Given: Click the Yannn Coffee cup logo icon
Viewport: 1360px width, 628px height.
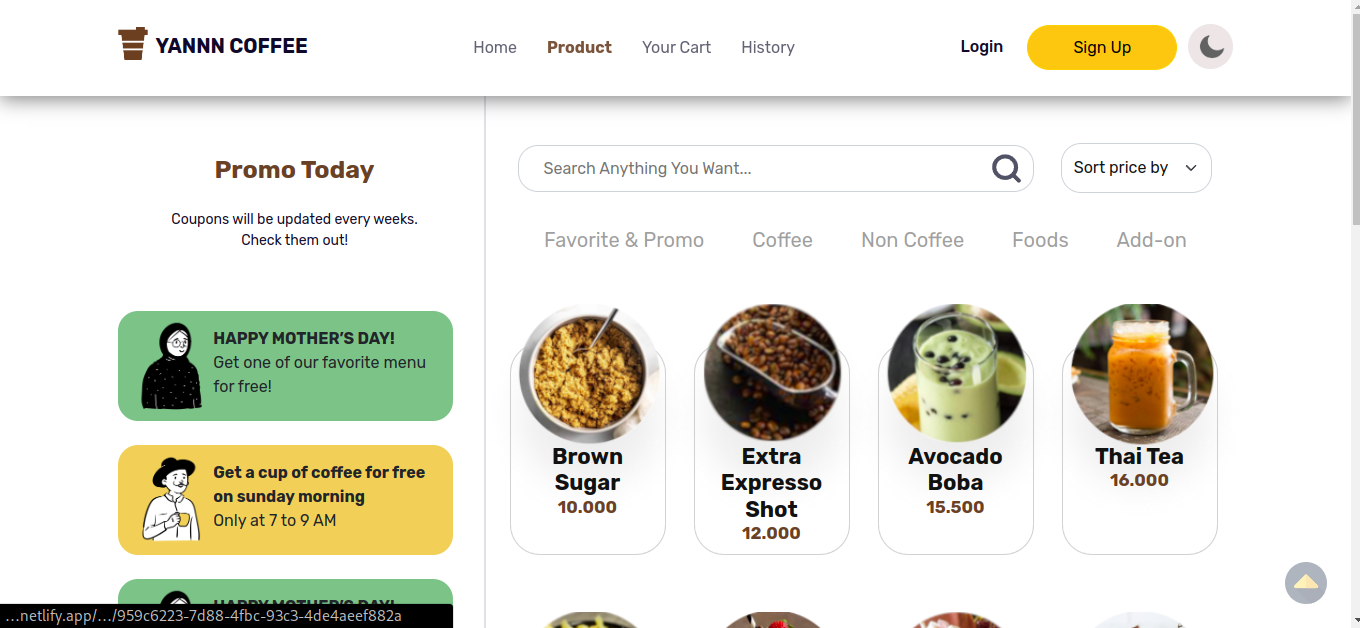Looking at the screenshot, I should (x=131, y=44).
